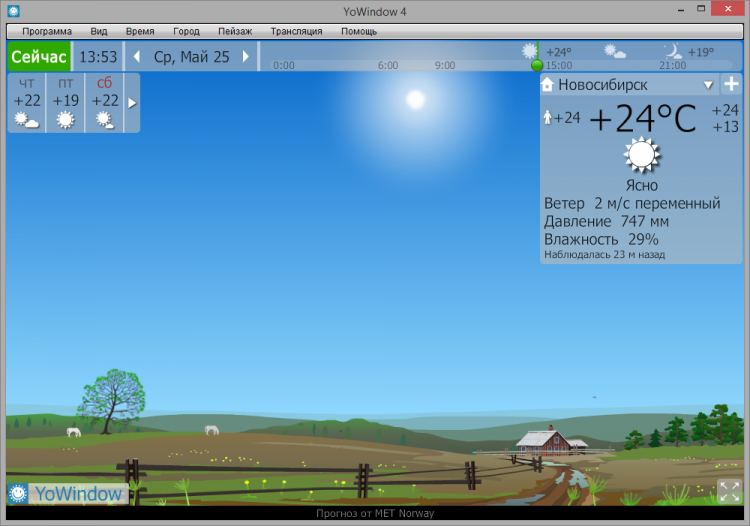Click Thursday's partly cloudy icon

(26, 120)
